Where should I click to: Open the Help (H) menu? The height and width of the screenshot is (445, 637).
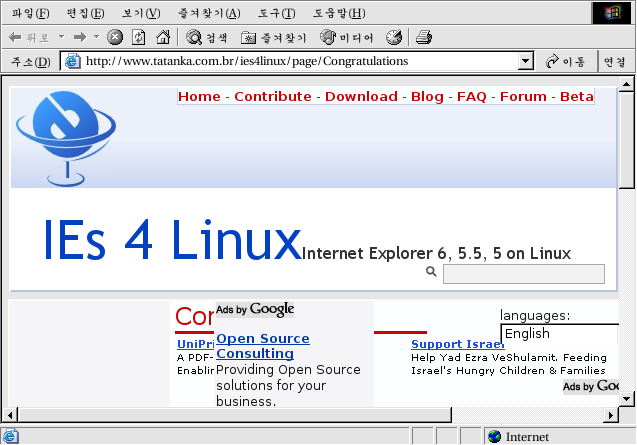(x=339, y=13)
